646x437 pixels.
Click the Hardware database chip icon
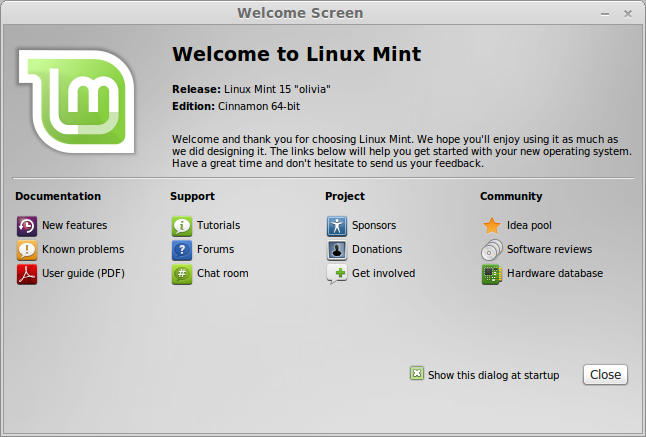[x=491, y=274]
